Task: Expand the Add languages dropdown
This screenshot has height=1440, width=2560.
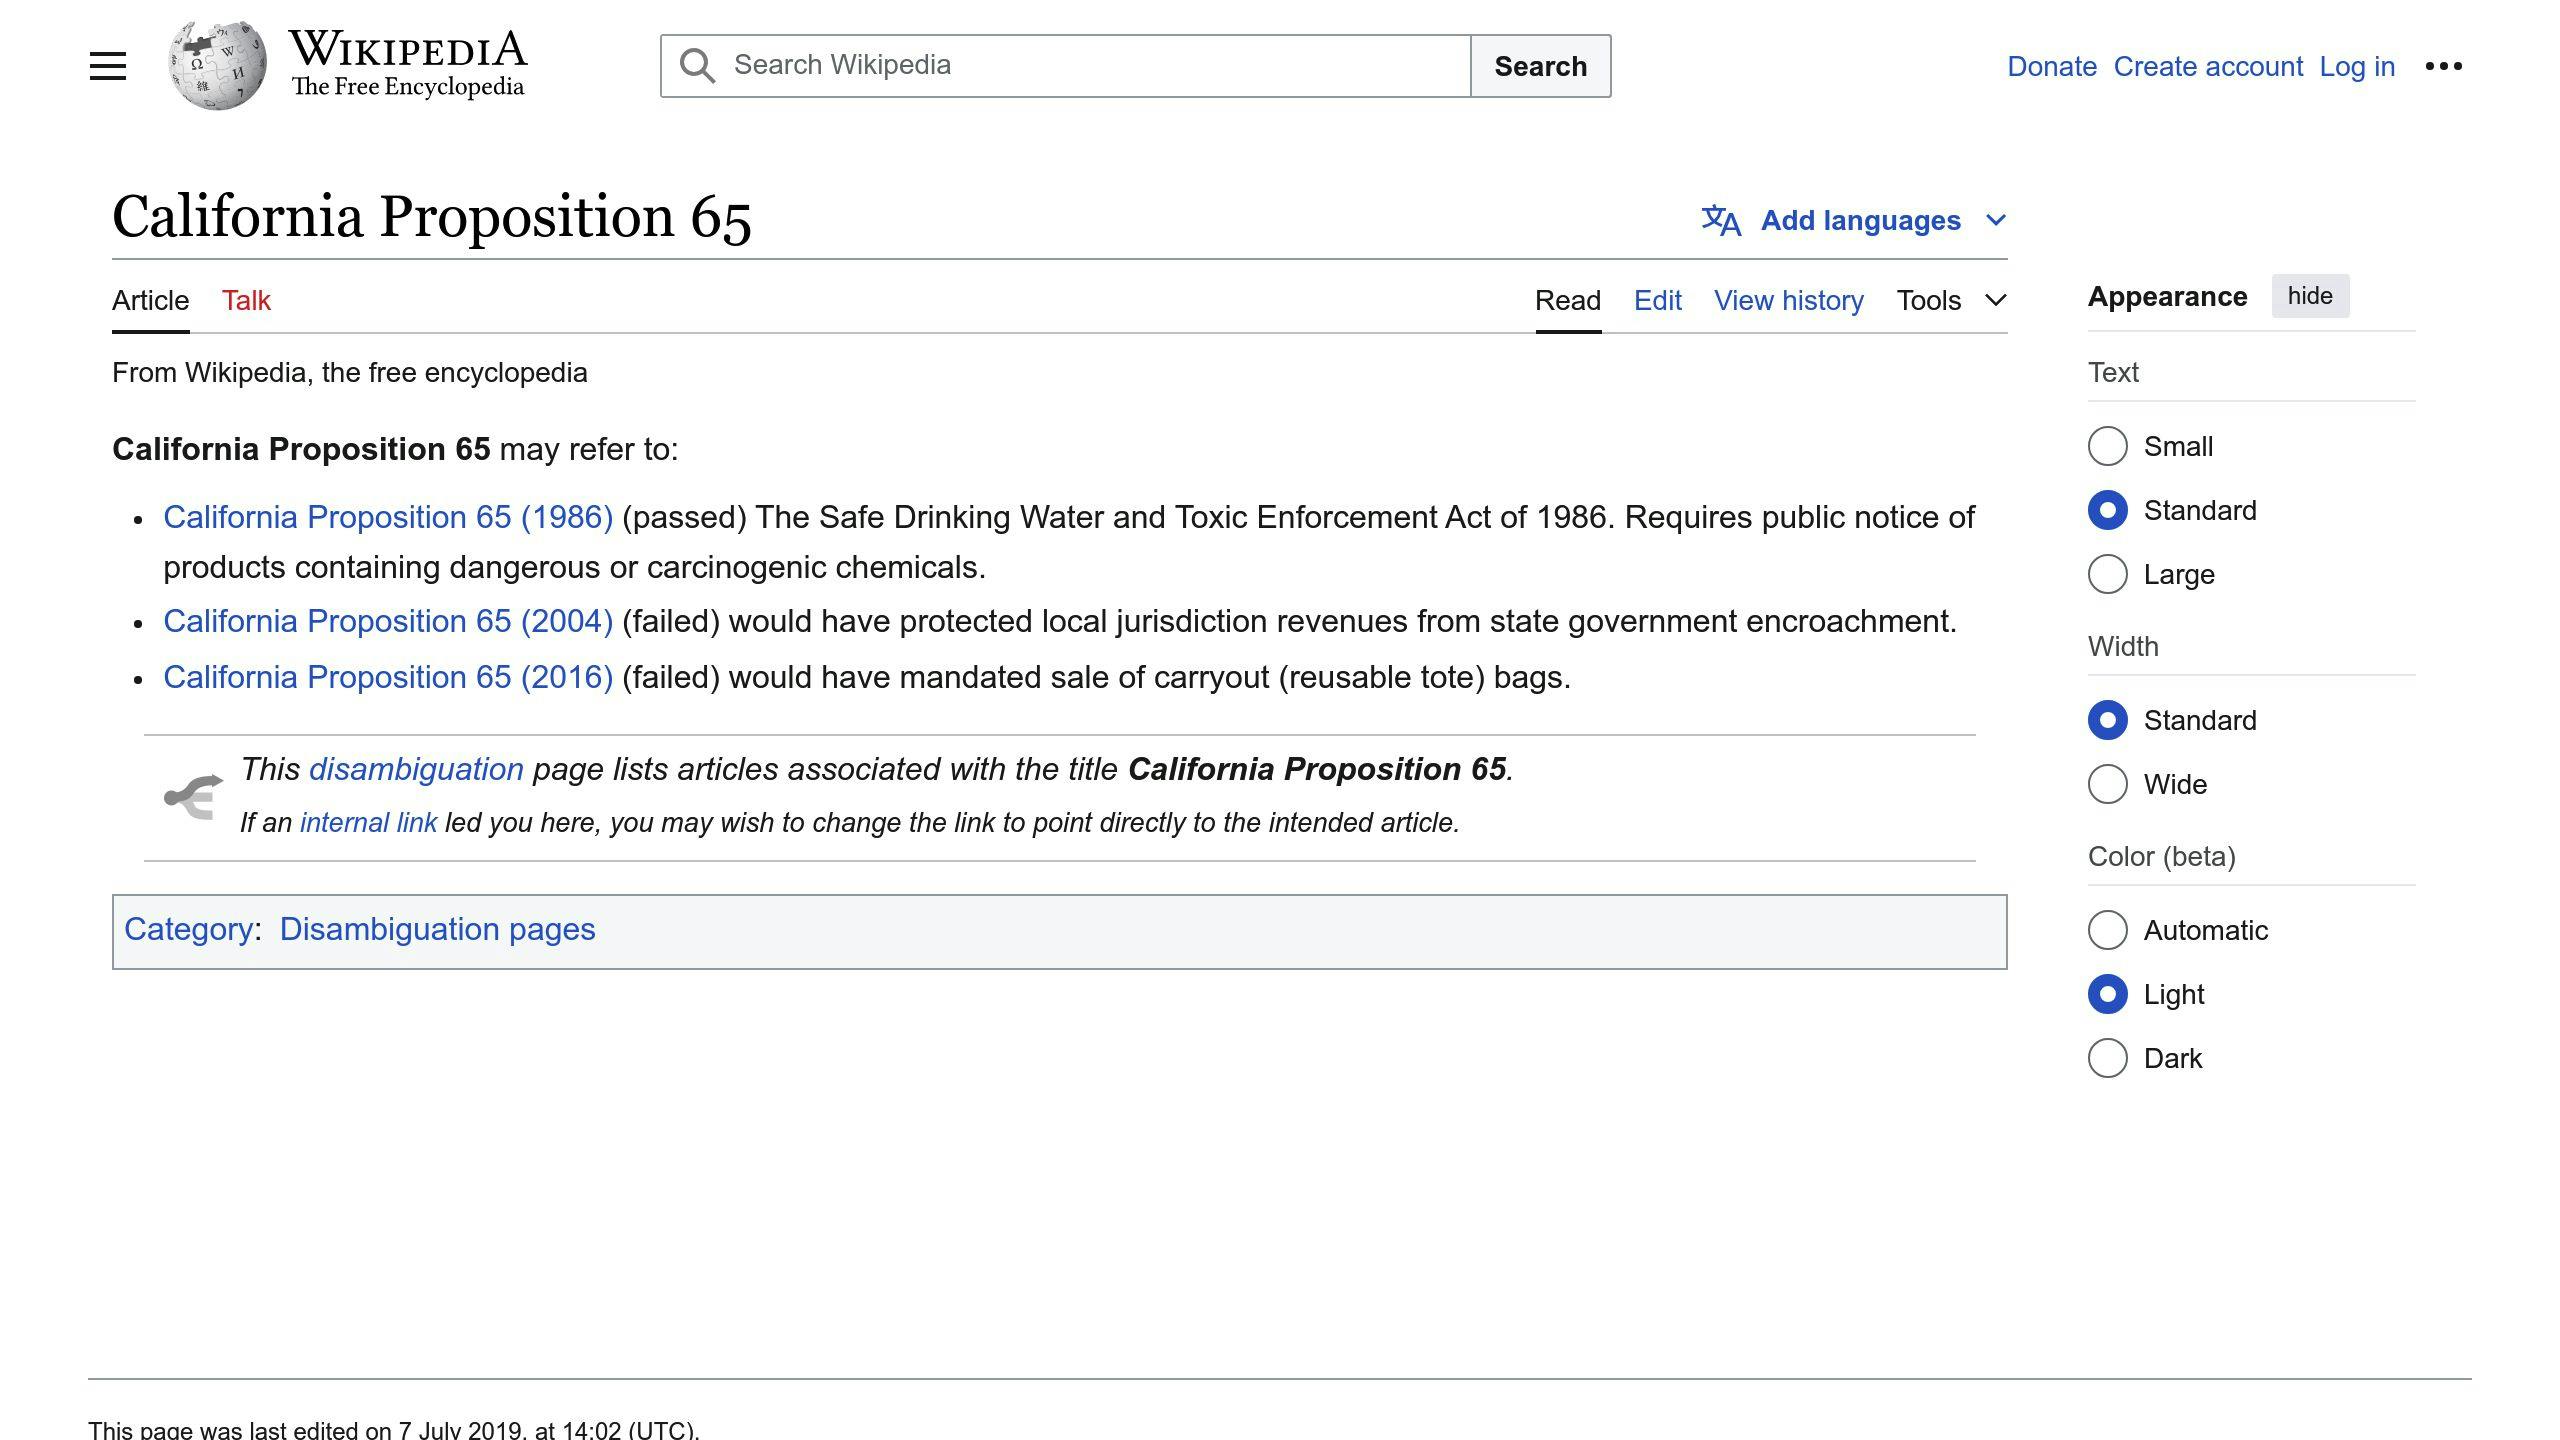Action: pyautogui.click(x=1854, y=220)
